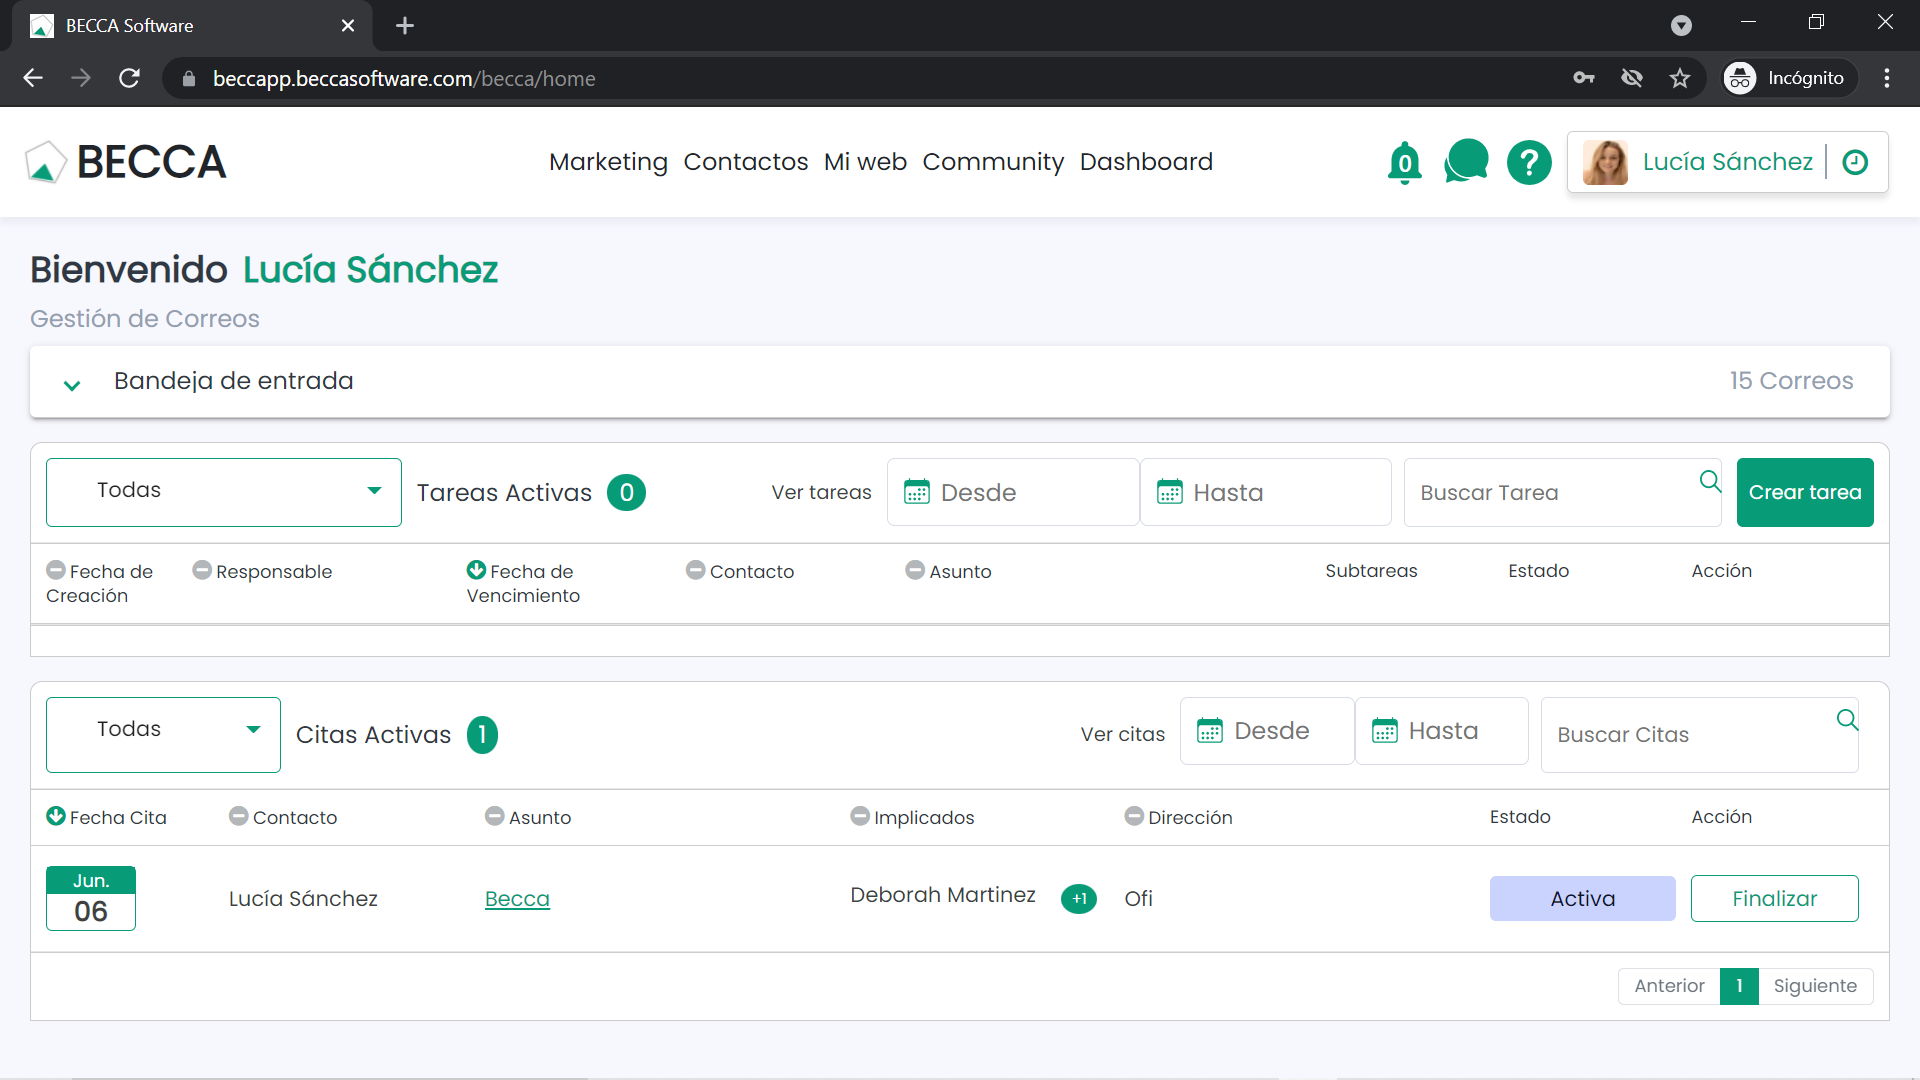Click the BECCA logo
This screenshot has height=1080, width=1920.
126,162
